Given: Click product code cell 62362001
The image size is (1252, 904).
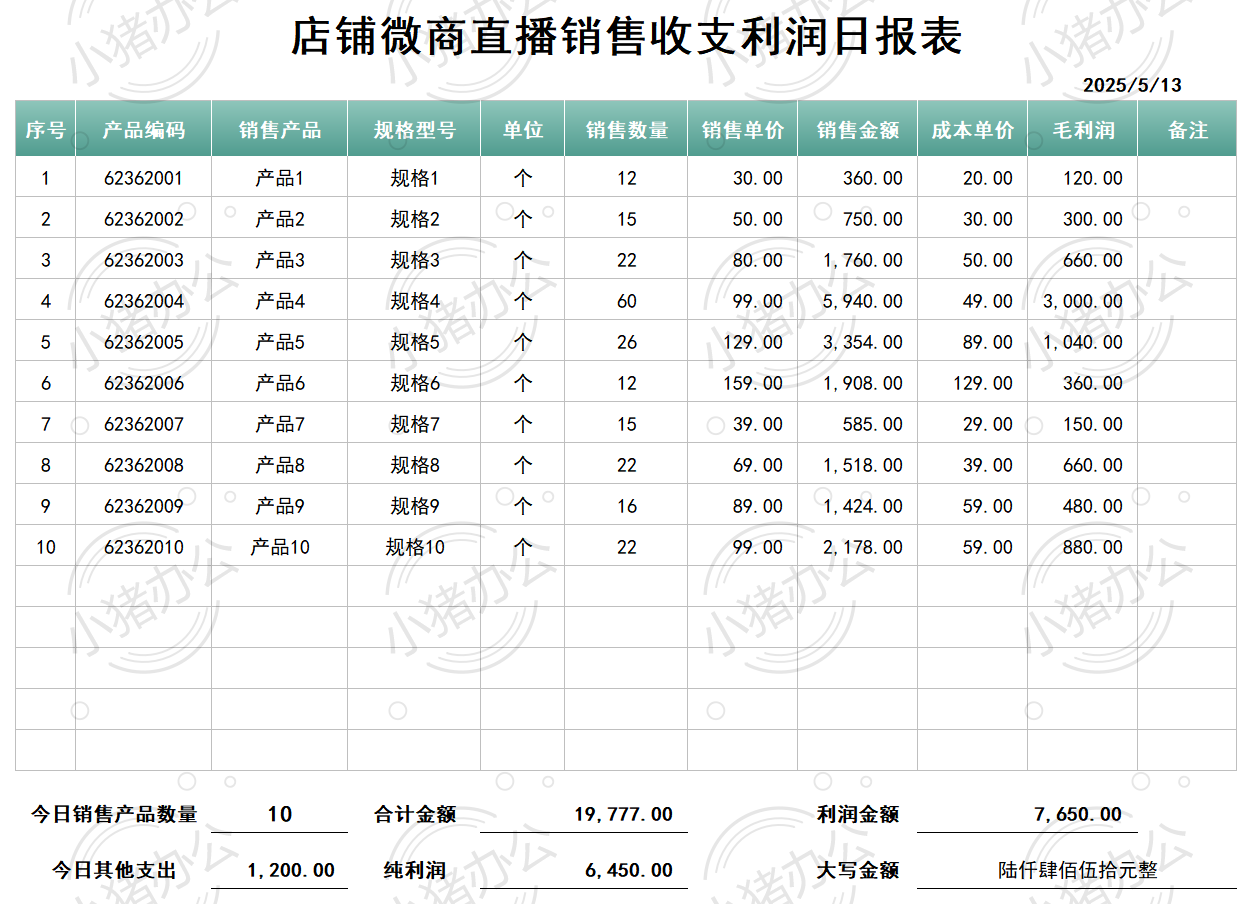Looking at the screenshot, I should tap(144, 178).
